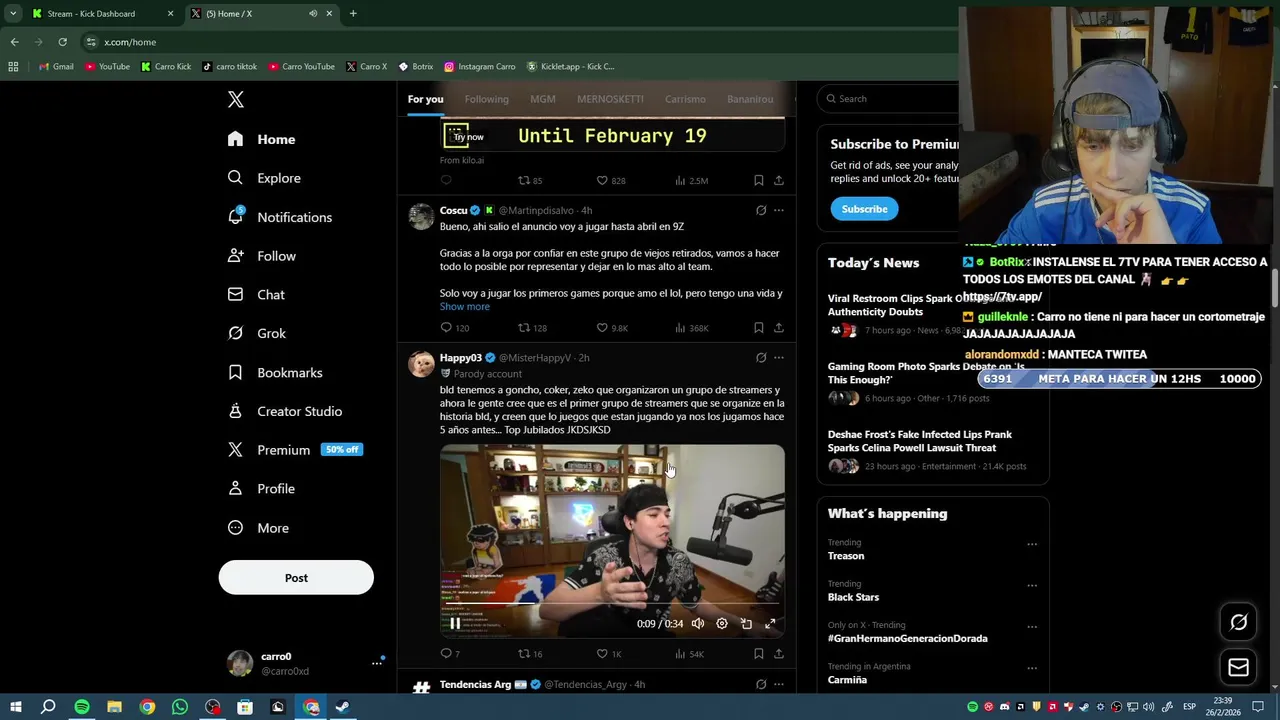Reload the page in Chrome
The height and width of the screenshot is (720, 1280).
pyautogui.click(x=62, y=42)
